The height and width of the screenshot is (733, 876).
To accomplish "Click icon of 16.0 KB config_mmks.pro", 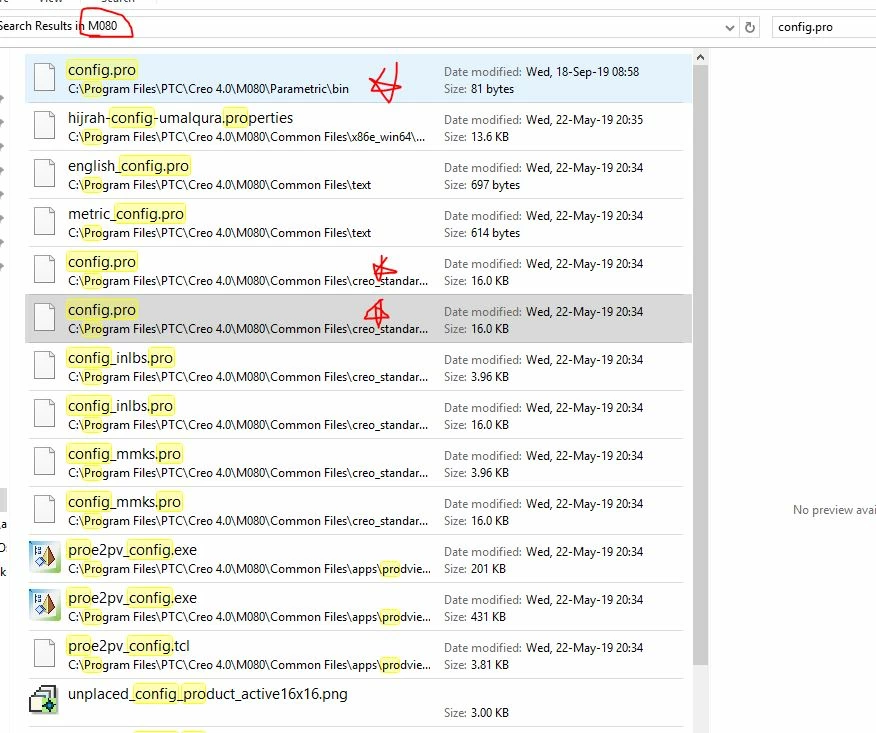I will 44,510.
